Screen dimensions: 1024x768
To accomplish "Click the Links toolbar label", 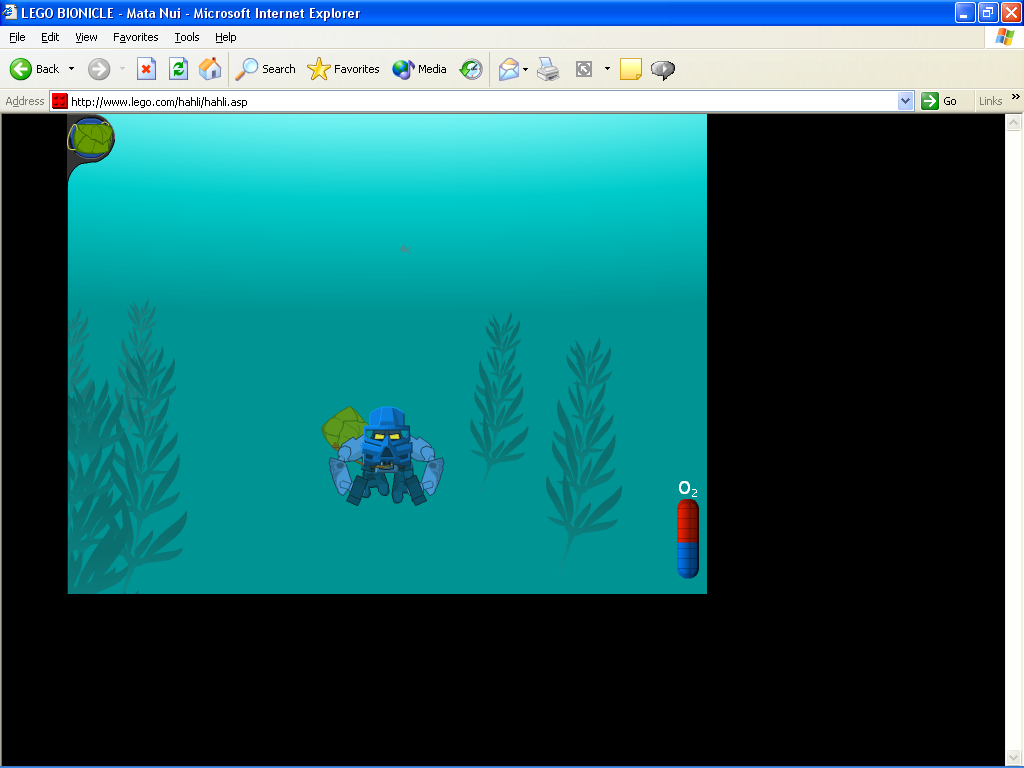I will pos(990,101).
